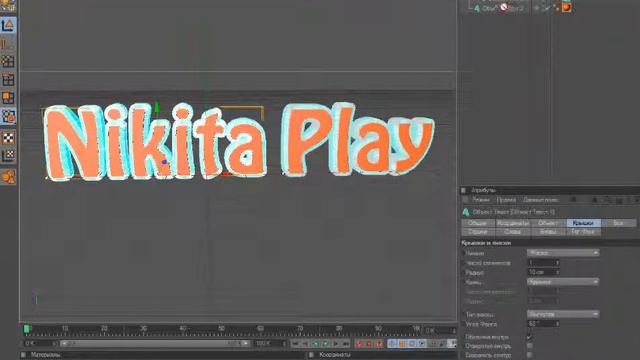Enable the Отверстия внутрь checkbox
This screenshot has height=360, width=640.
pos(529,346)
